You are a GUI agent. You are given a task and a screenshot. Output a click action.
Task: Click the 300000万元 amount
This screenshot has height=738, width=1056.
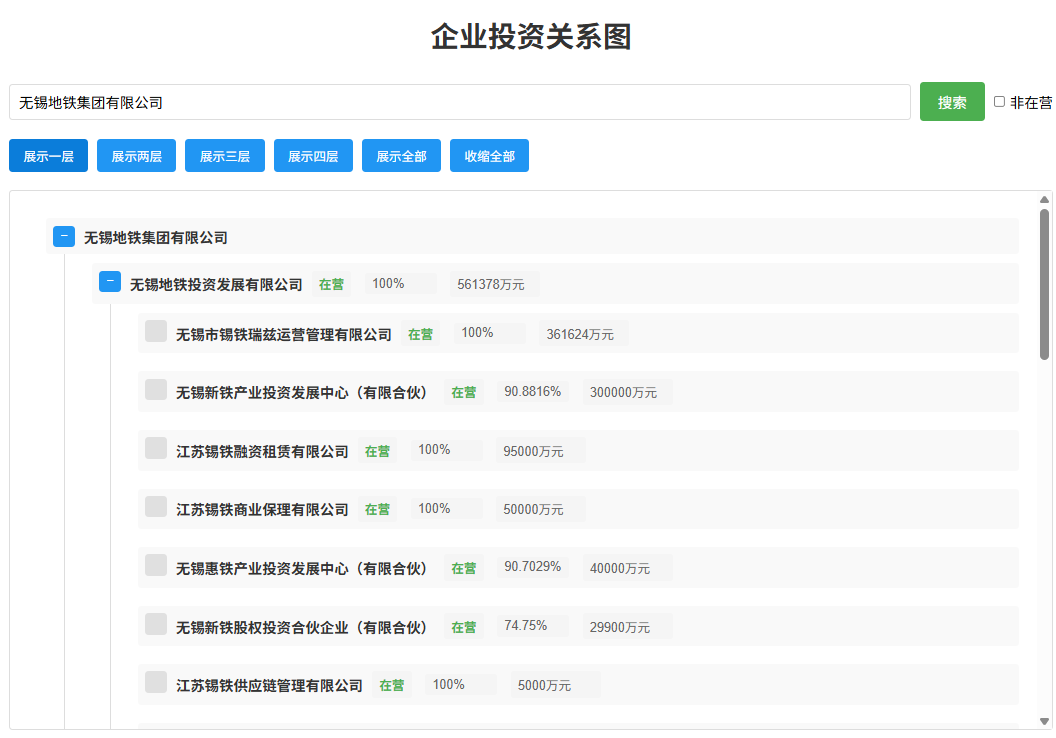coord(626,393)
